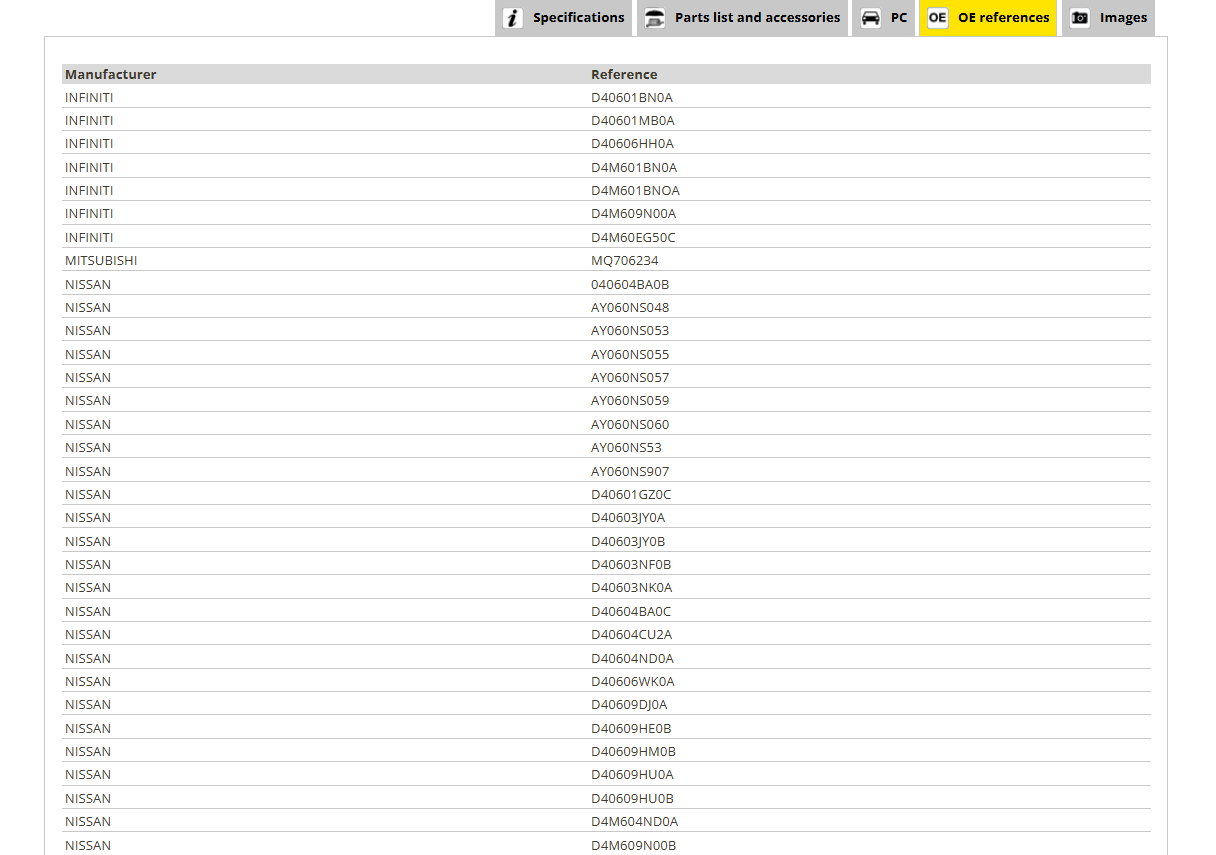This screenshot has height=855, width=1216.
Task: Select reference D40601MB0A
Action: [632, 120]
